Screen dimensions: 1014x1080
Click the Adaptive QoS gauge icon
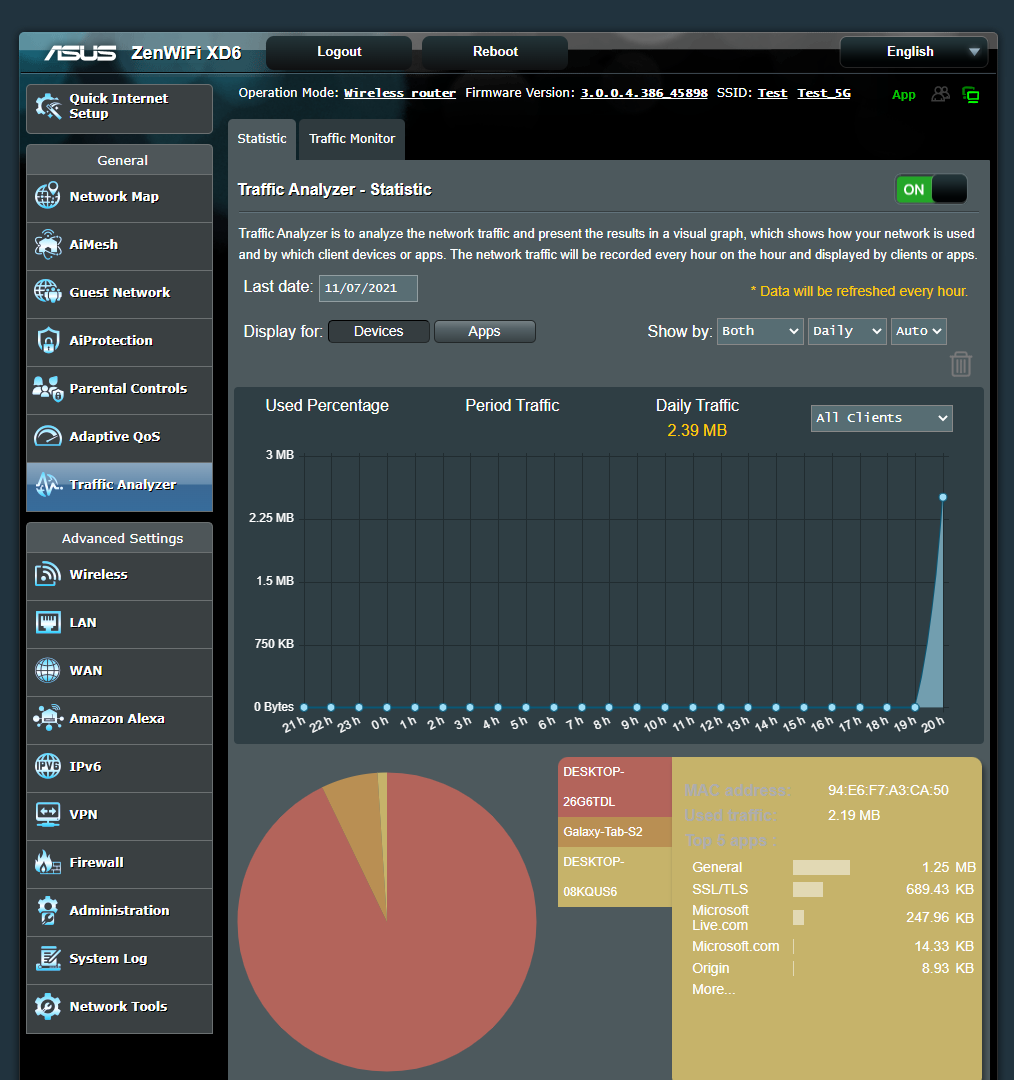point(48,436)
